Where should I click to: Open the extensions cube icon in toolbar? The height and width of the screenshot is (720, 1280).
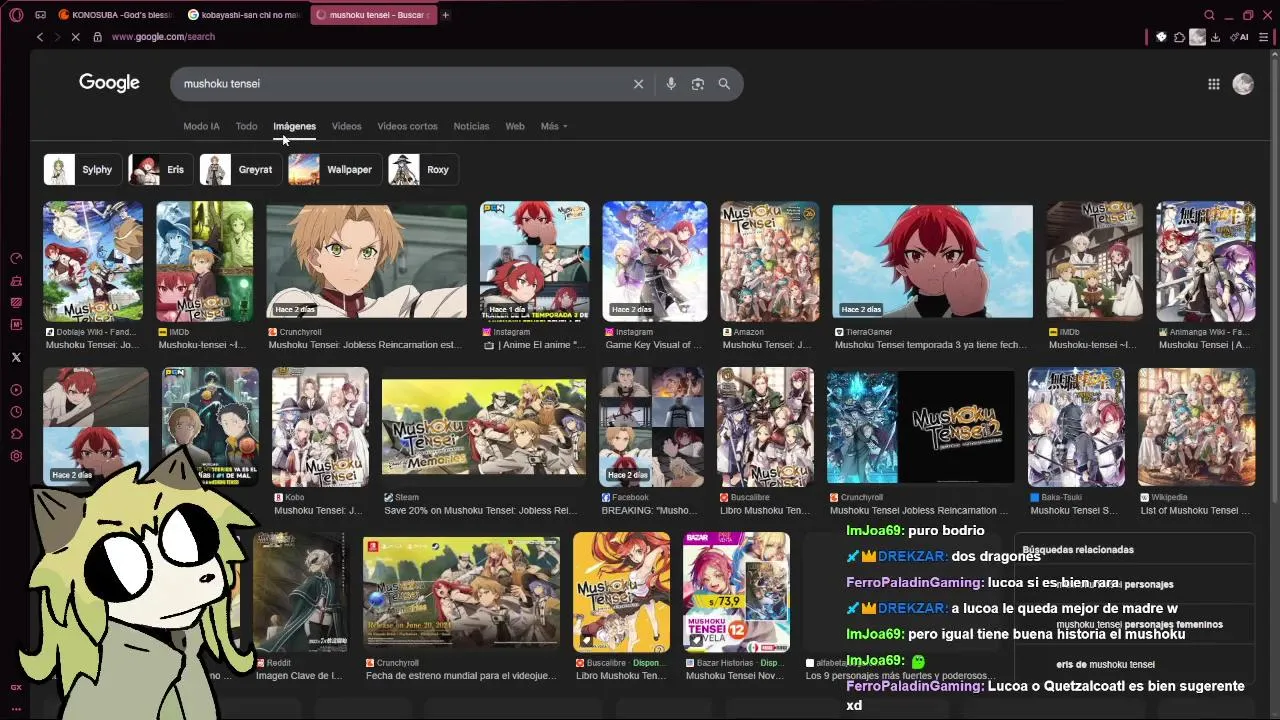1180,37
